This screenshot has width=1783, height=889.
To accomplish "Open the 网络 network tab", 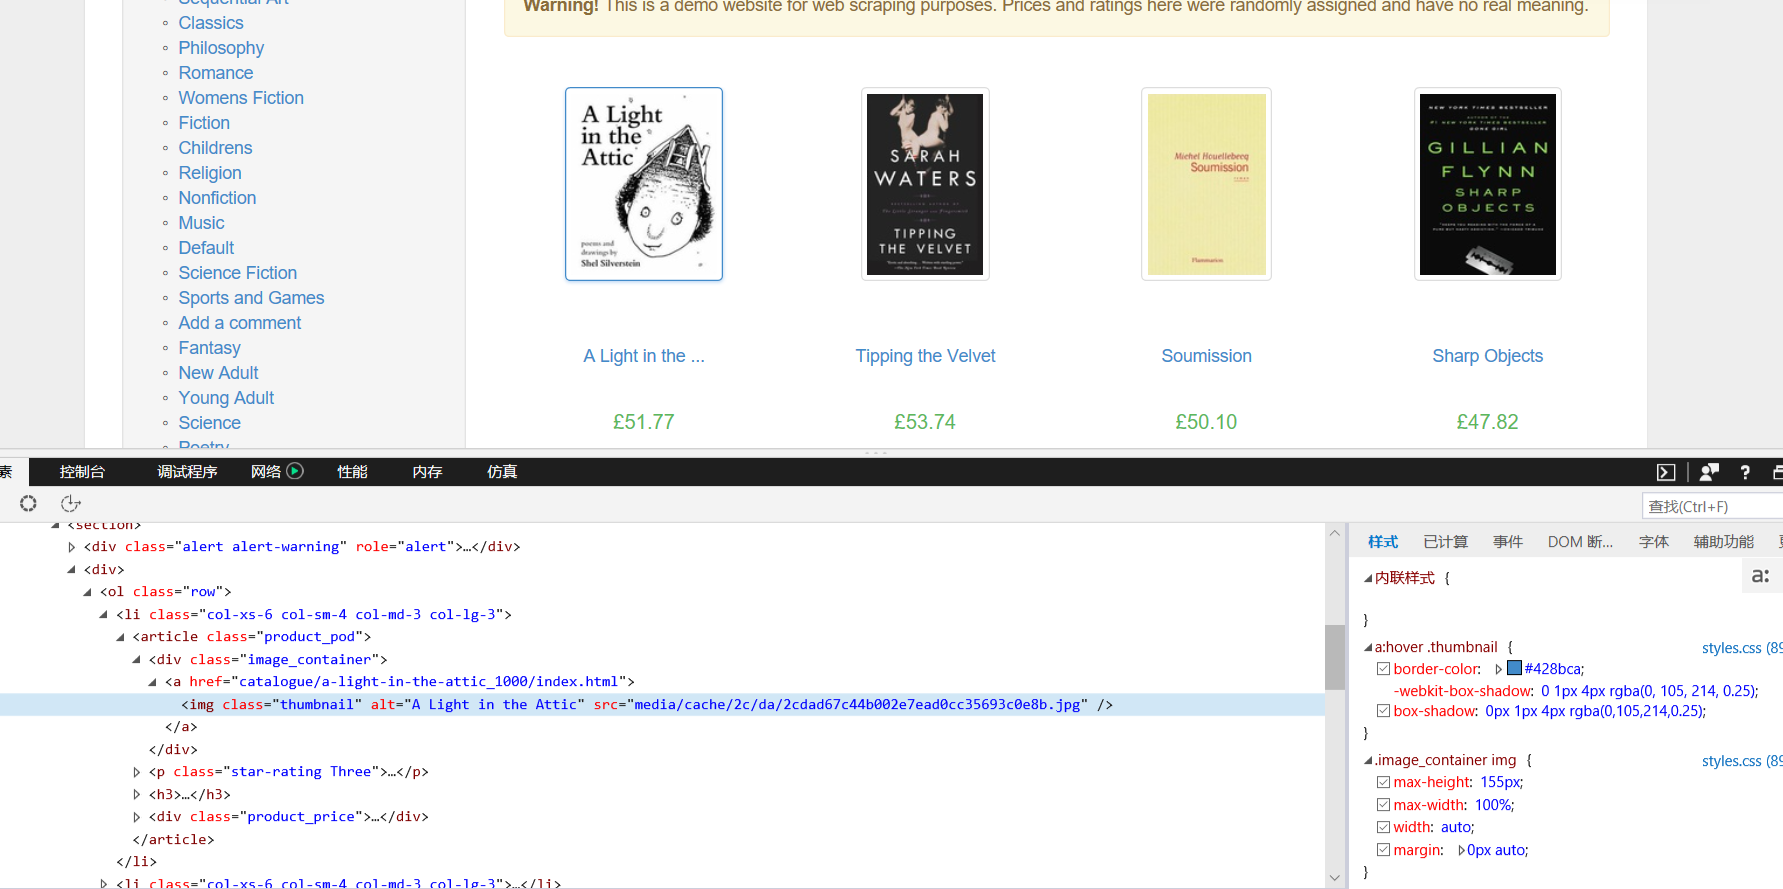I will [x=266, y=472].
